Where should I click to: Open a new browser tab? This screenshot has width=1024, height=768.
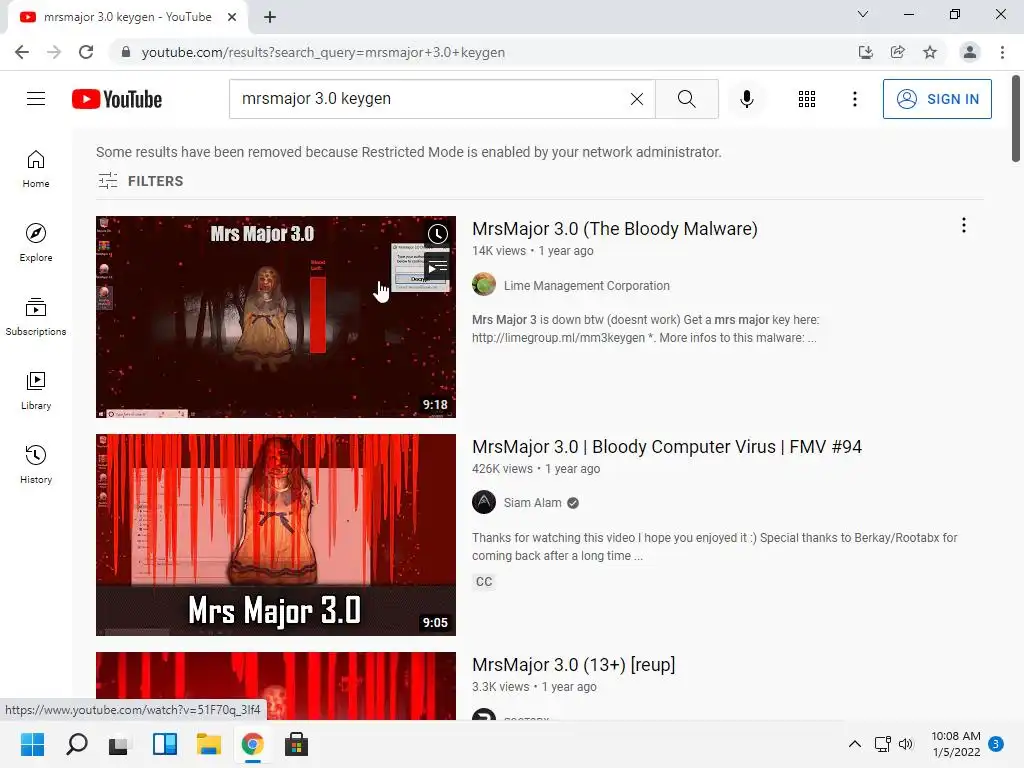coord(270,17)
